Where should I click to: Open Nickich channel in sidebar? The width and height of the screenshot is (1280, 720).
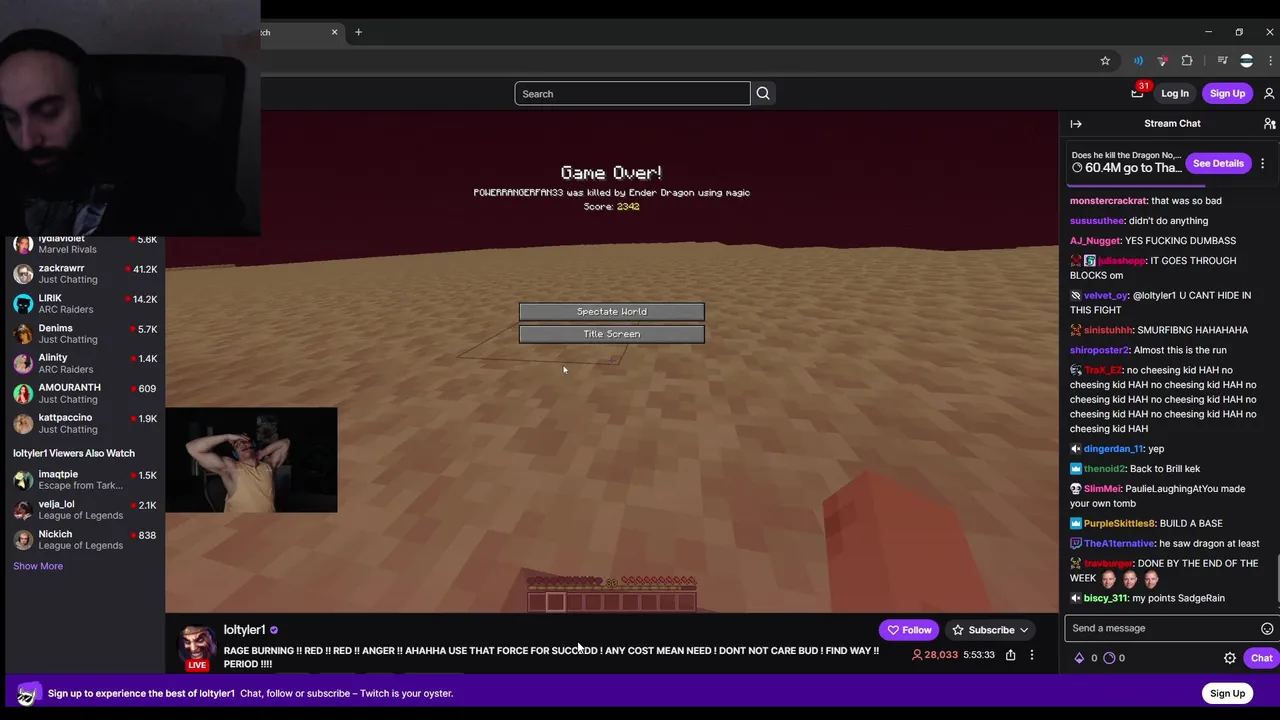click(x=84, y=540)
